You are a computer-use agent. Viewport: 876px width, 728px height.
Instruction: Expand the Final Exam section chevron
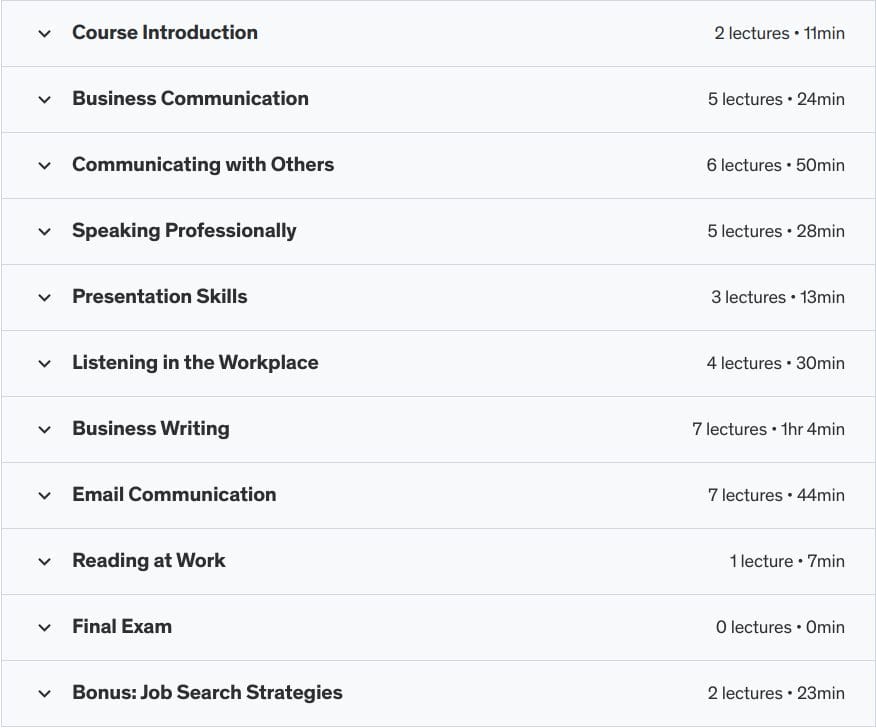[44, 627]
